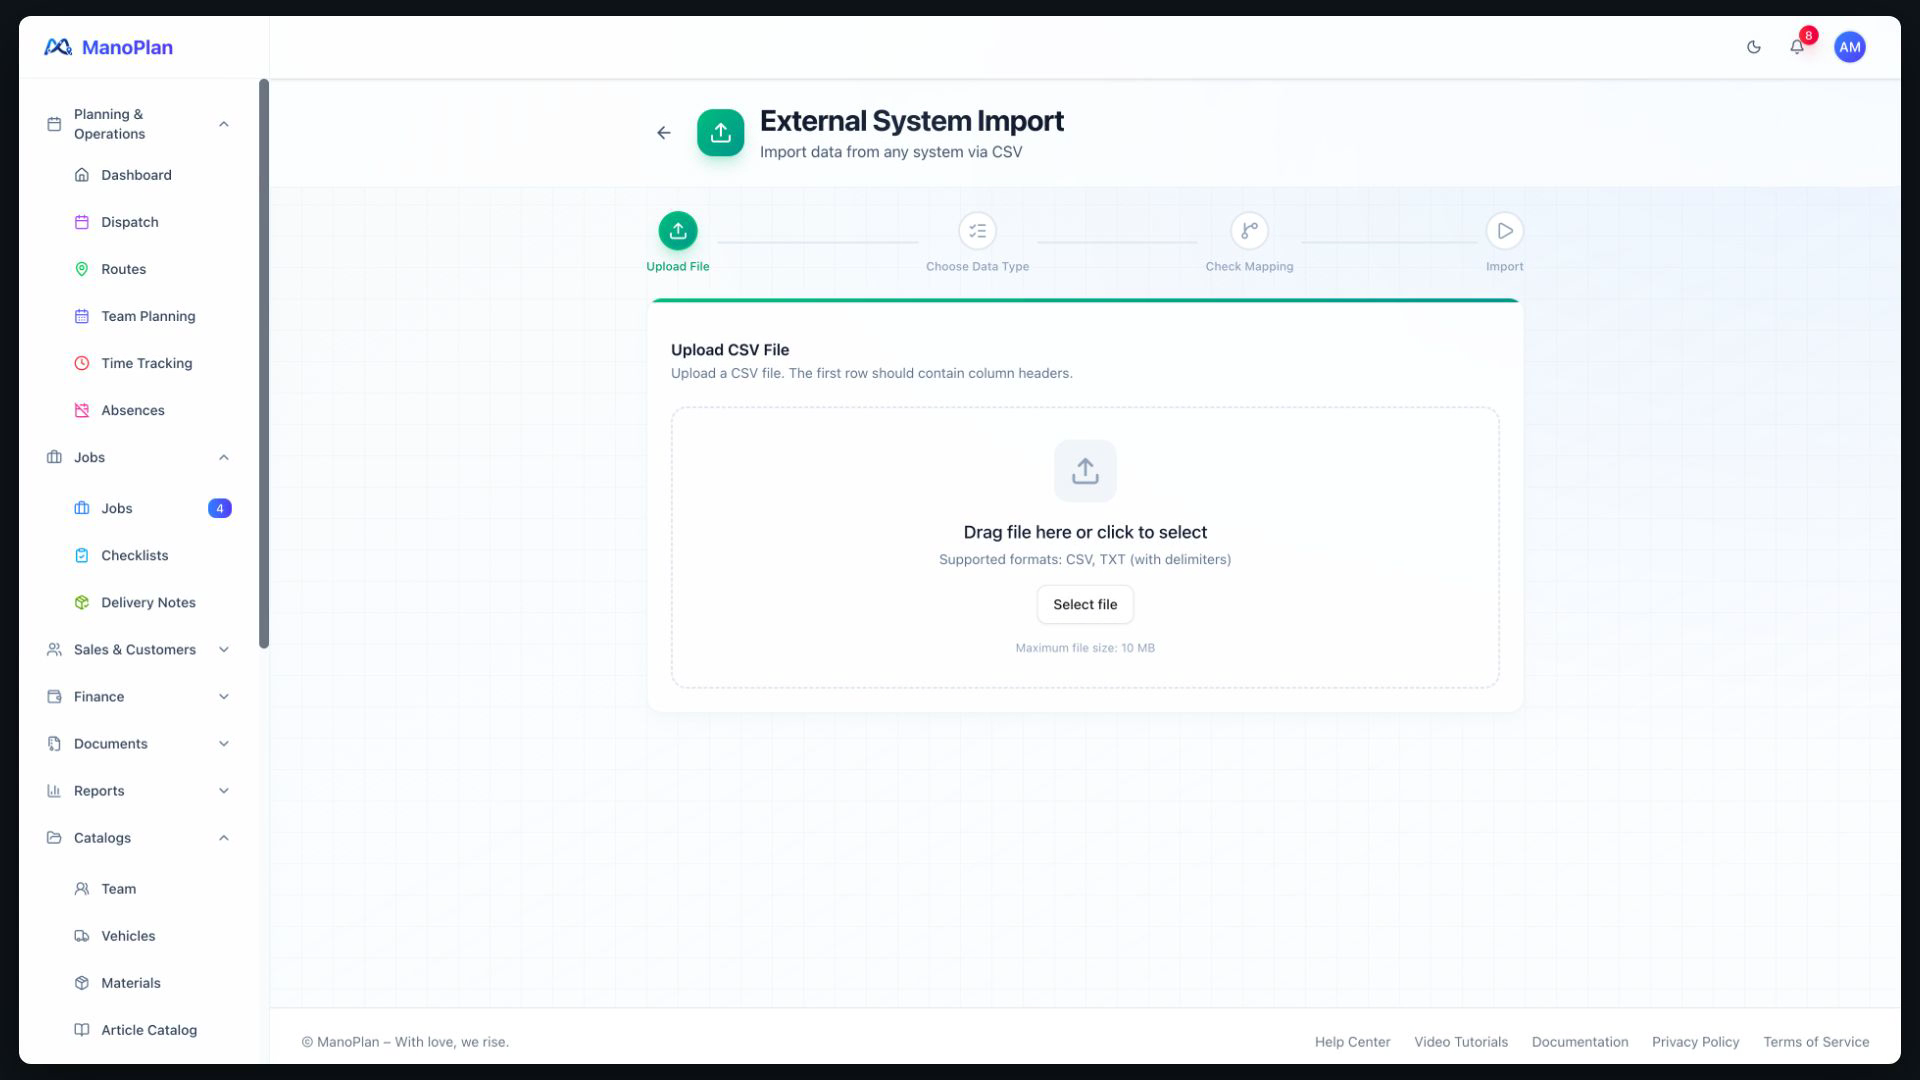
Task: Click the Upload File step icon
Action: pyautogui.click(x=678, y=231)
